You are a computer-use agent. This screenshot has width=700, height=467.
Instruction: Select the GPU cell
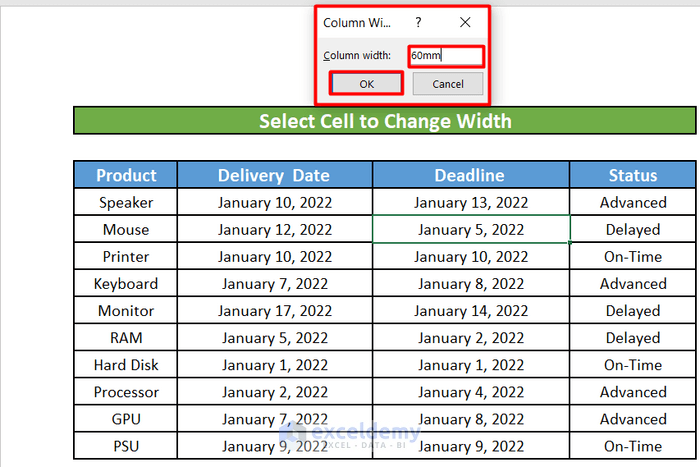[x=126, y=419]
